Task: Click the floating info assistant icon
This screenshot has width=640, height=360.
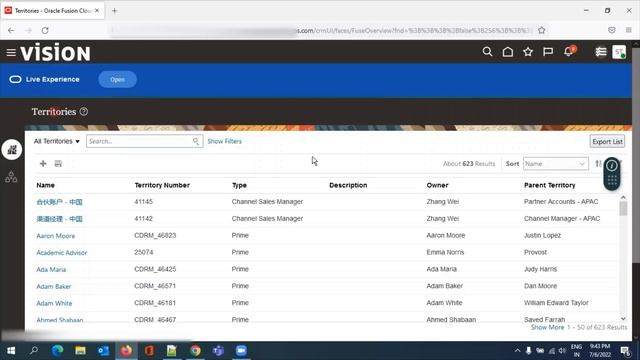Action: click(611, 166)
